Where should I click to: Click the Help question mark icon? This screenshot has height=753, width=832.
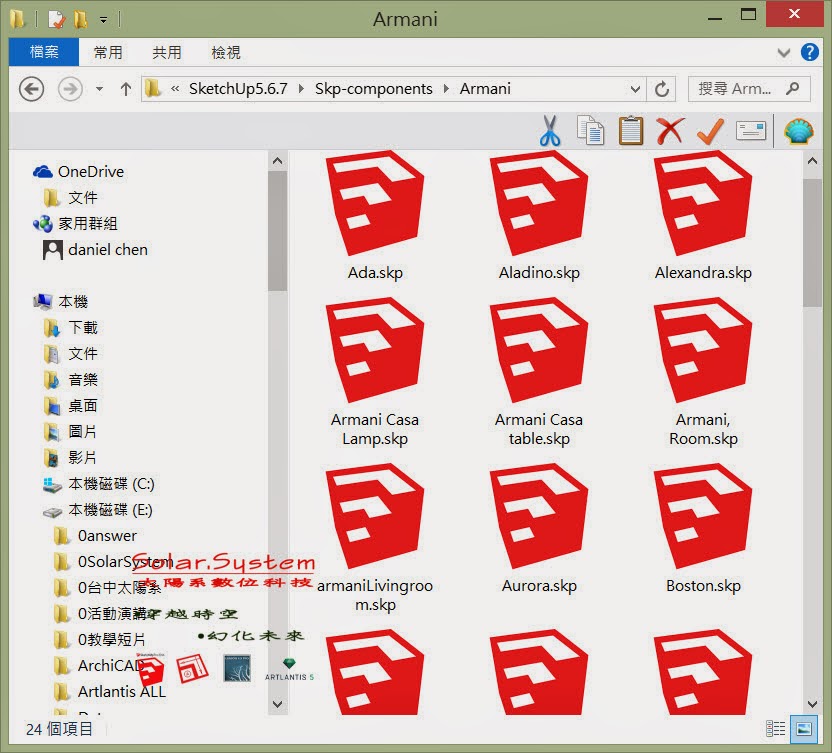click(x=810, y=53)
